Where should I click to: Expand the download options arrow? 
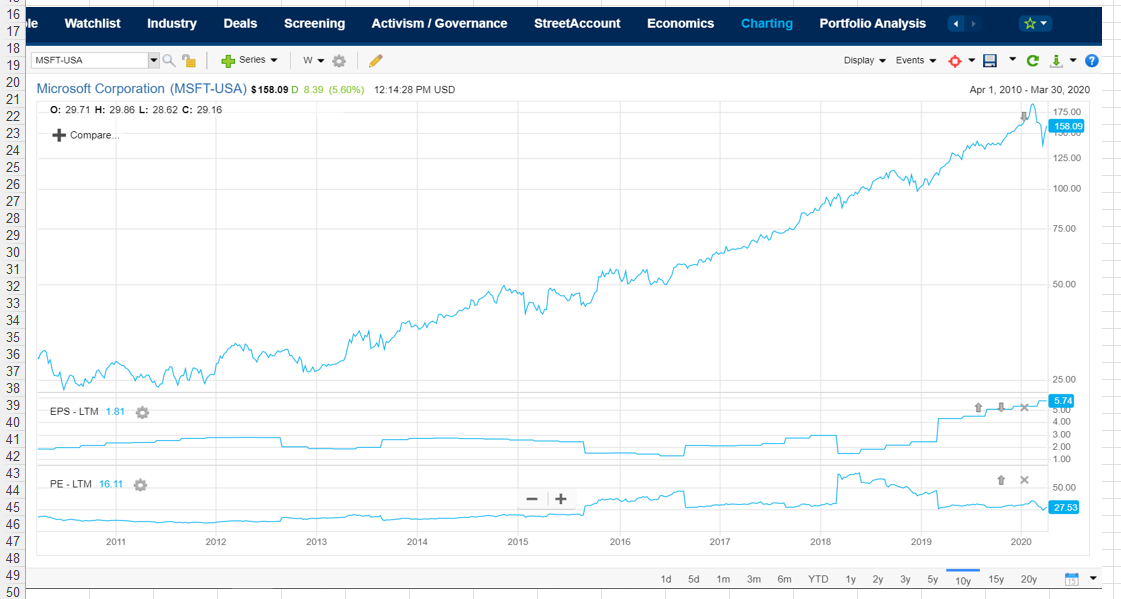click(x=1073, y=61)
